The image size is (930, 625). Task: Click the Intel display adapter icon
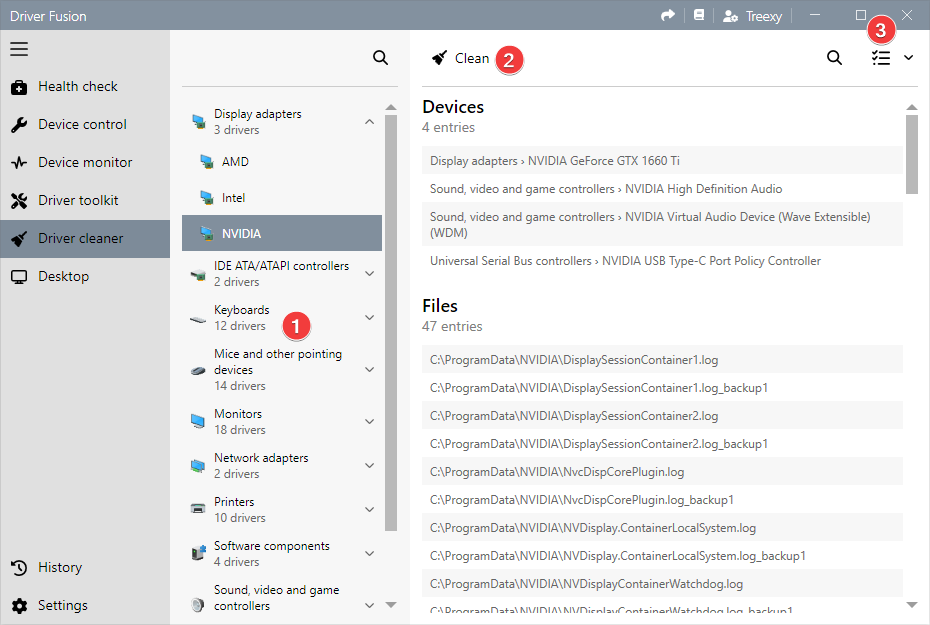206,197
